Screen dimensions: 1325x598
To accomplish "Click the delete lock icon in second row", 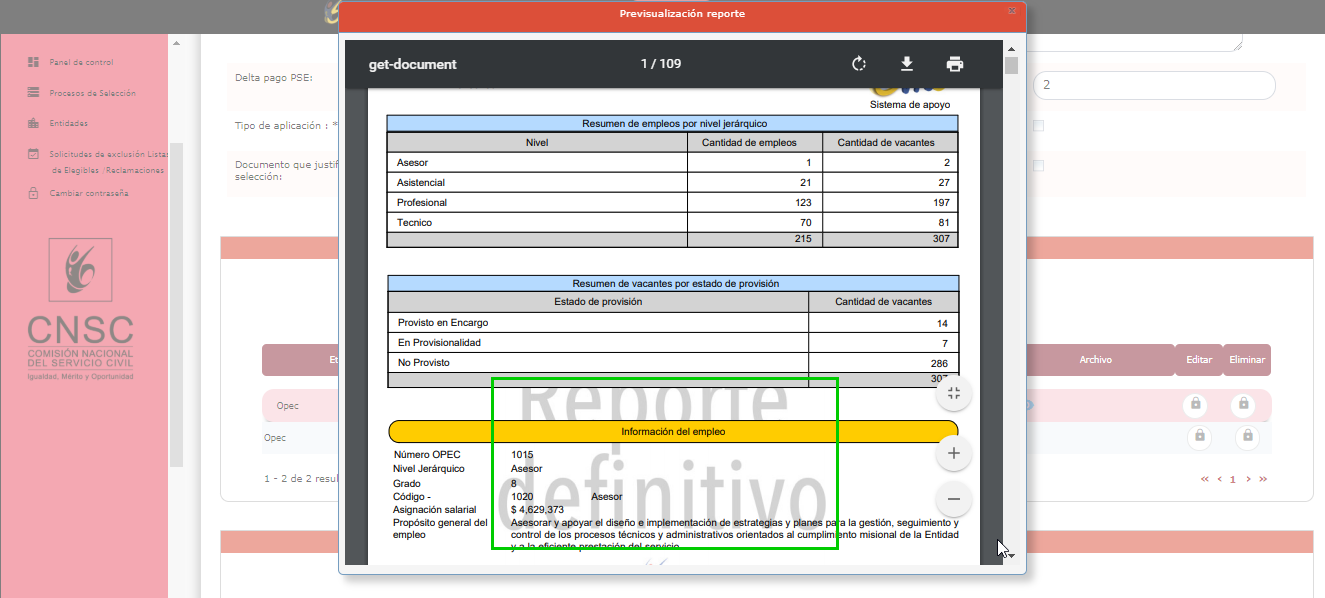I will 1246,437.
